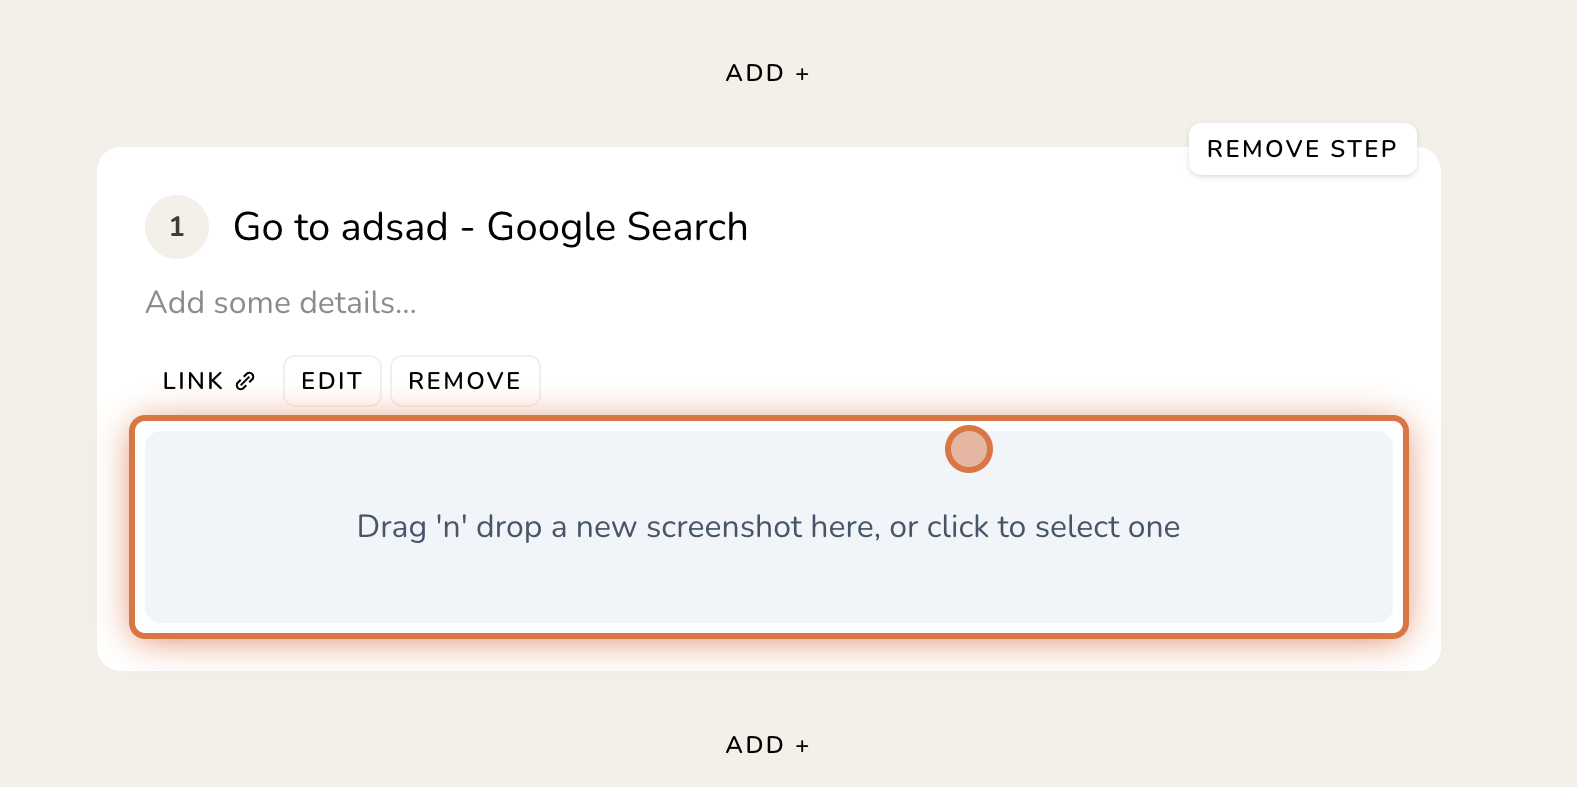The width and height of the screenshot is (1577, 787).
Task: Select the orange circular click marker
Action: click(968, 449)
